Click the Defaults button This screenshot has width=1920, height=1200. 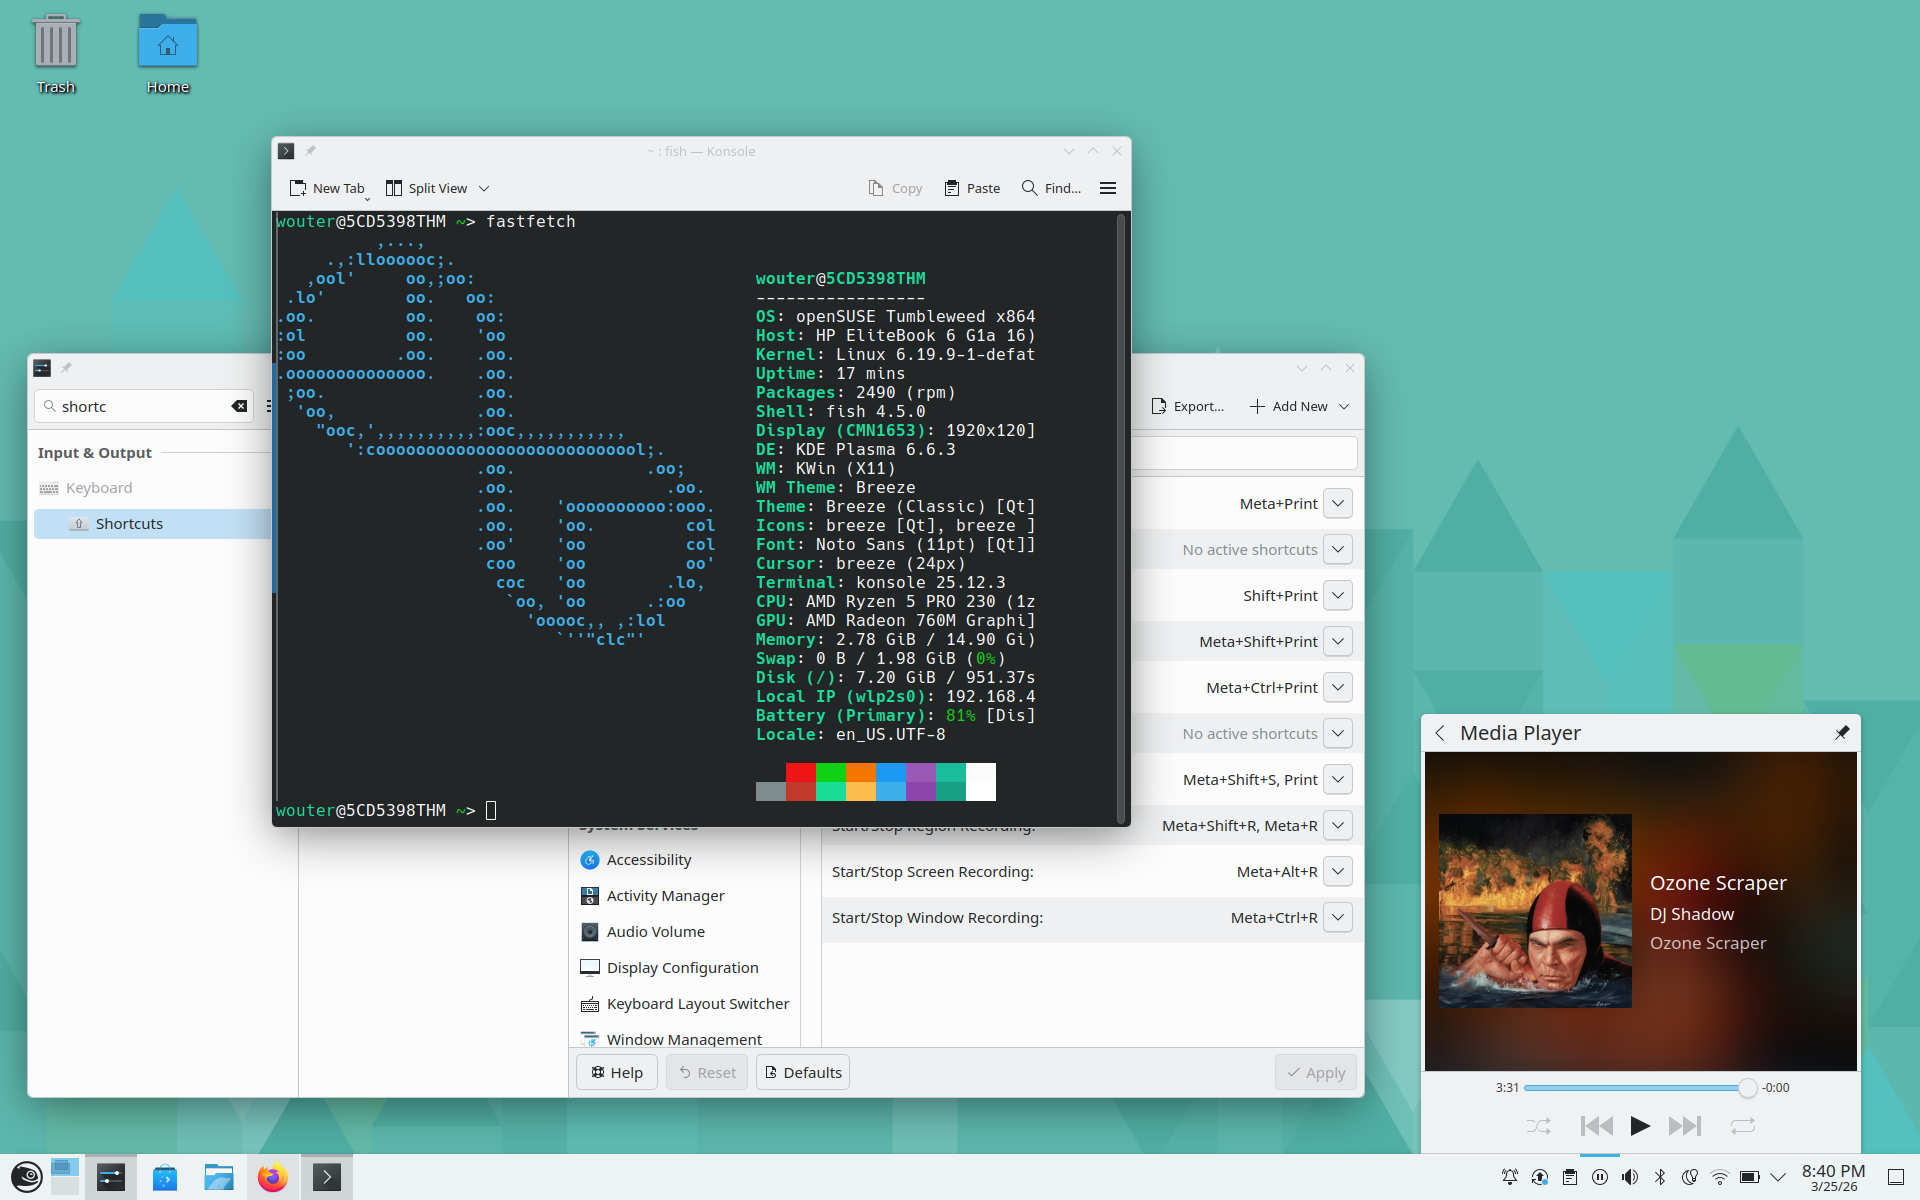(x=803, y=1072)
